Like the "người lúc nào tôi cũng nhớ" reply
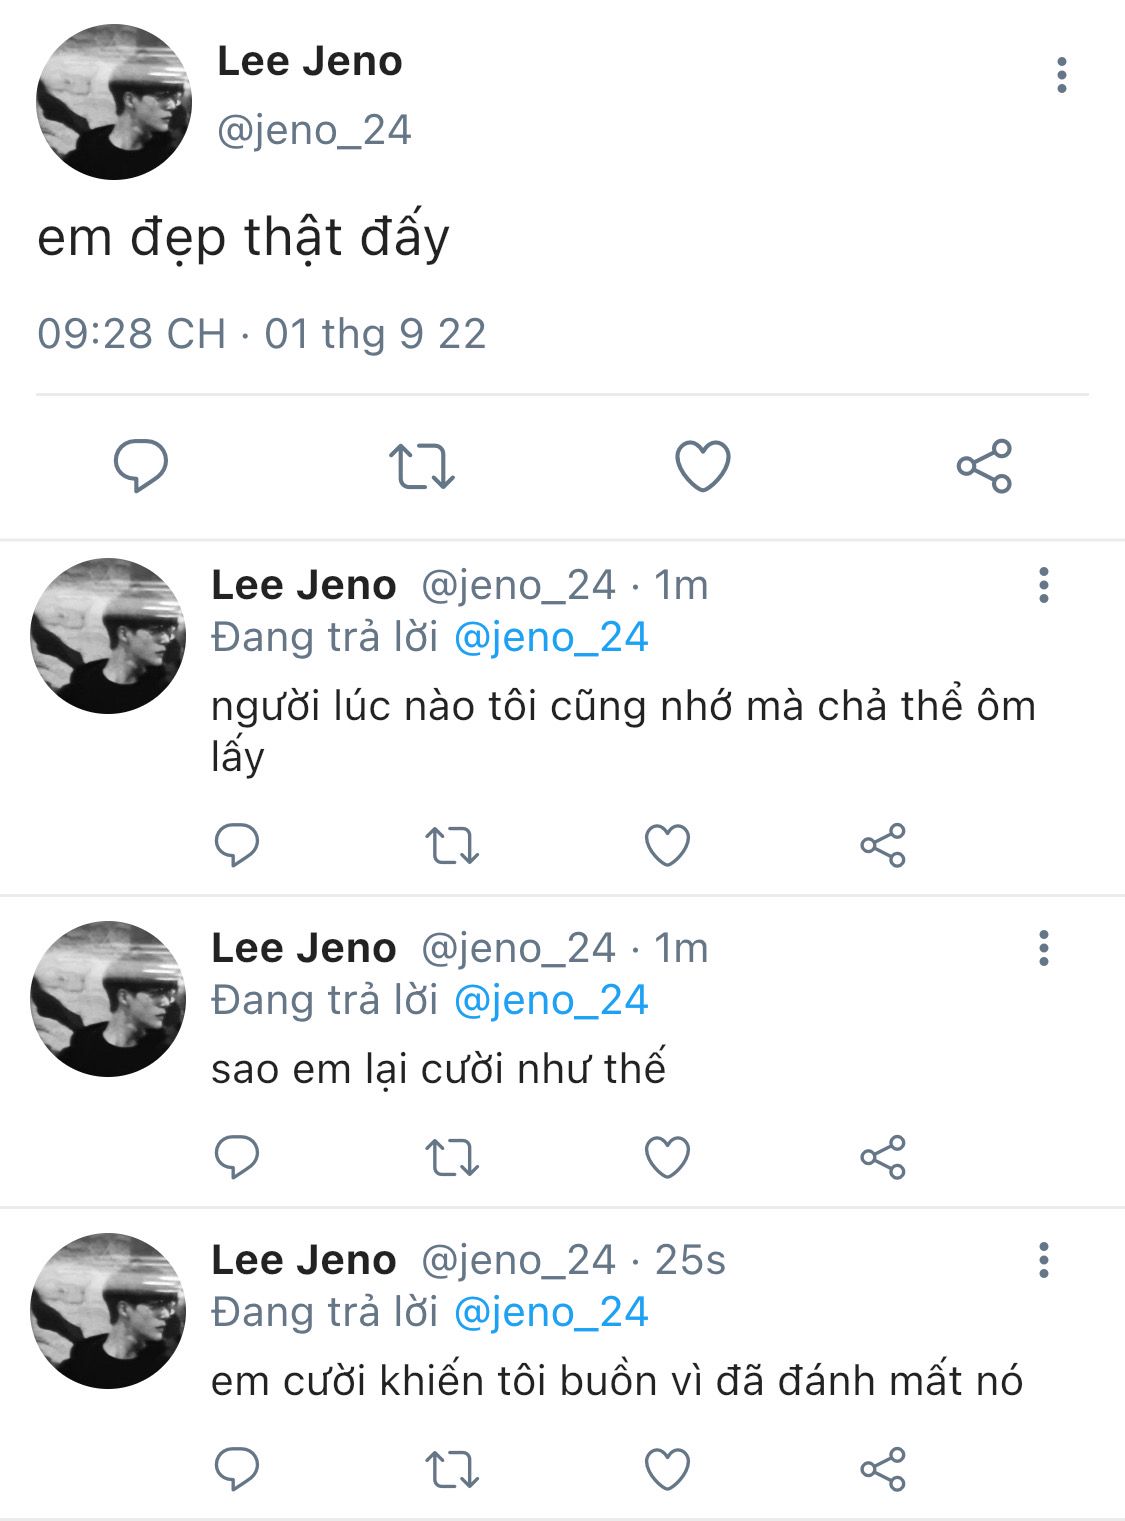 pos(667,845)
